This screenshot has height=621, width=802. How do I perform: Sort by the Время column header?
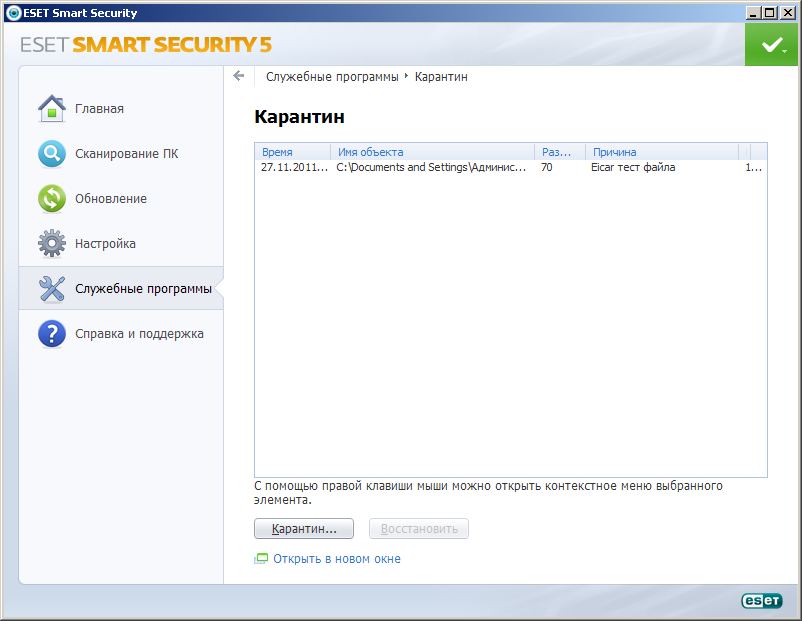293,152
